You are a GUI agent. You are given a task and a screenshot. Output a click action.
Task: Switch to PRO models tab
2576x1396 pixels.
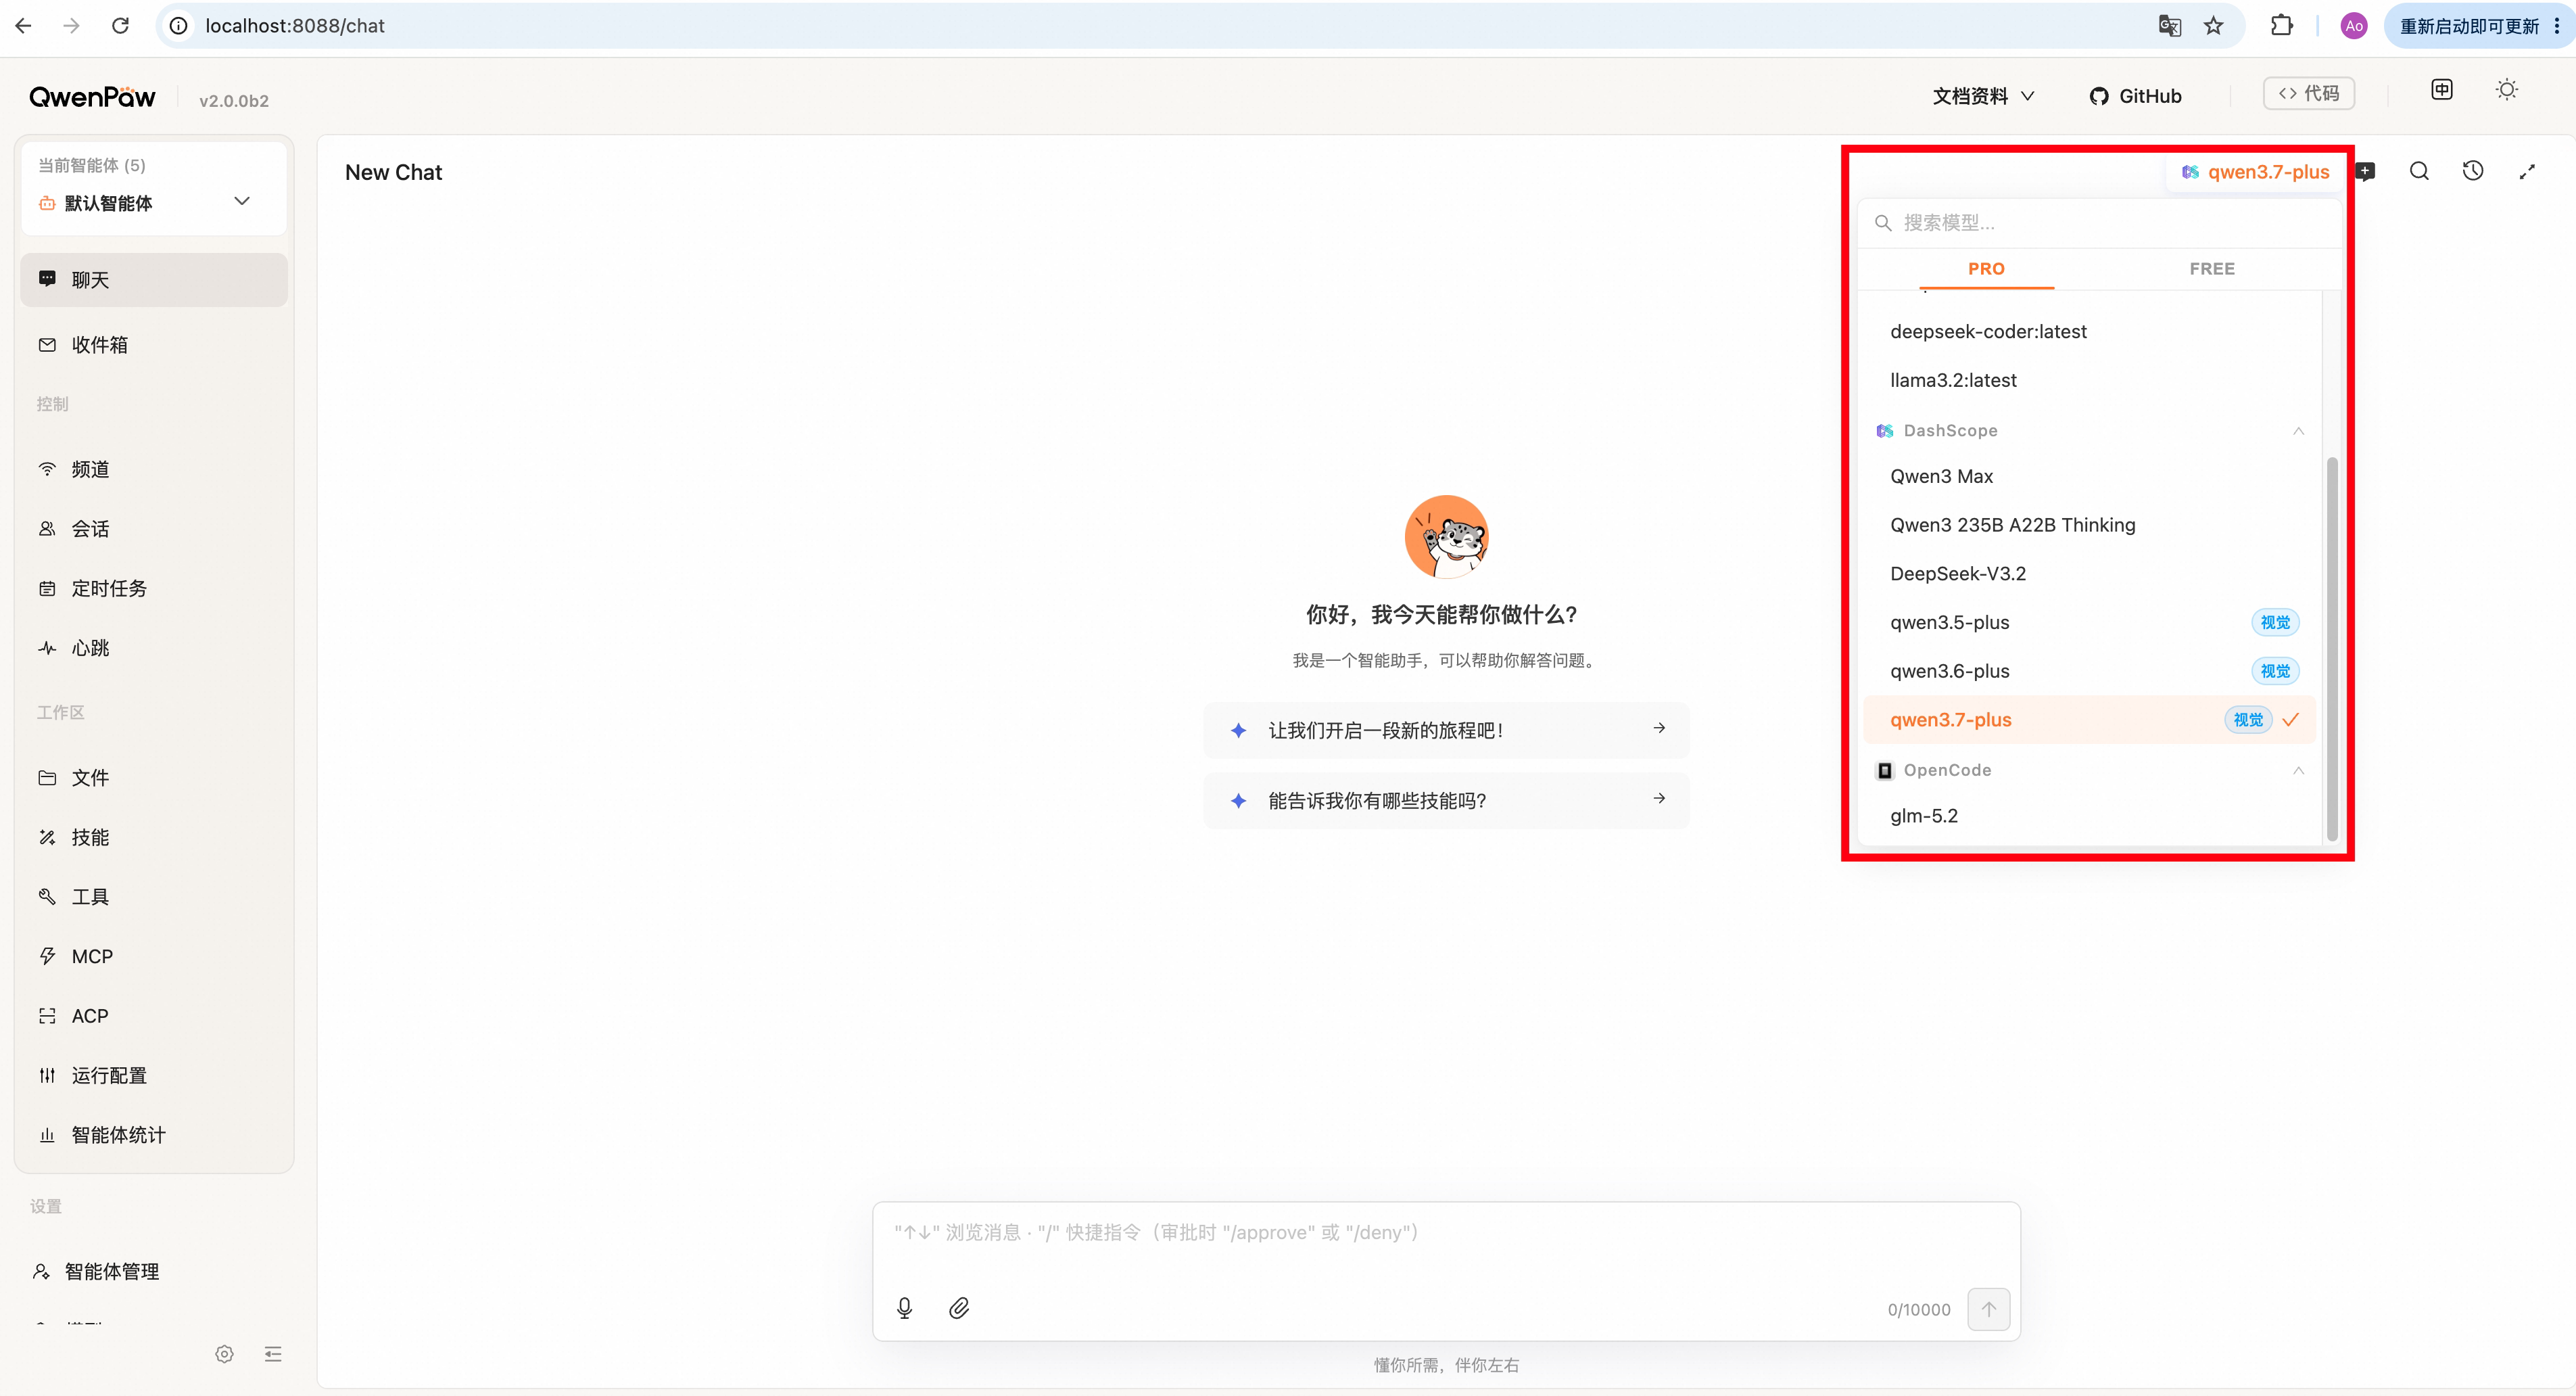coord(1986,269)
